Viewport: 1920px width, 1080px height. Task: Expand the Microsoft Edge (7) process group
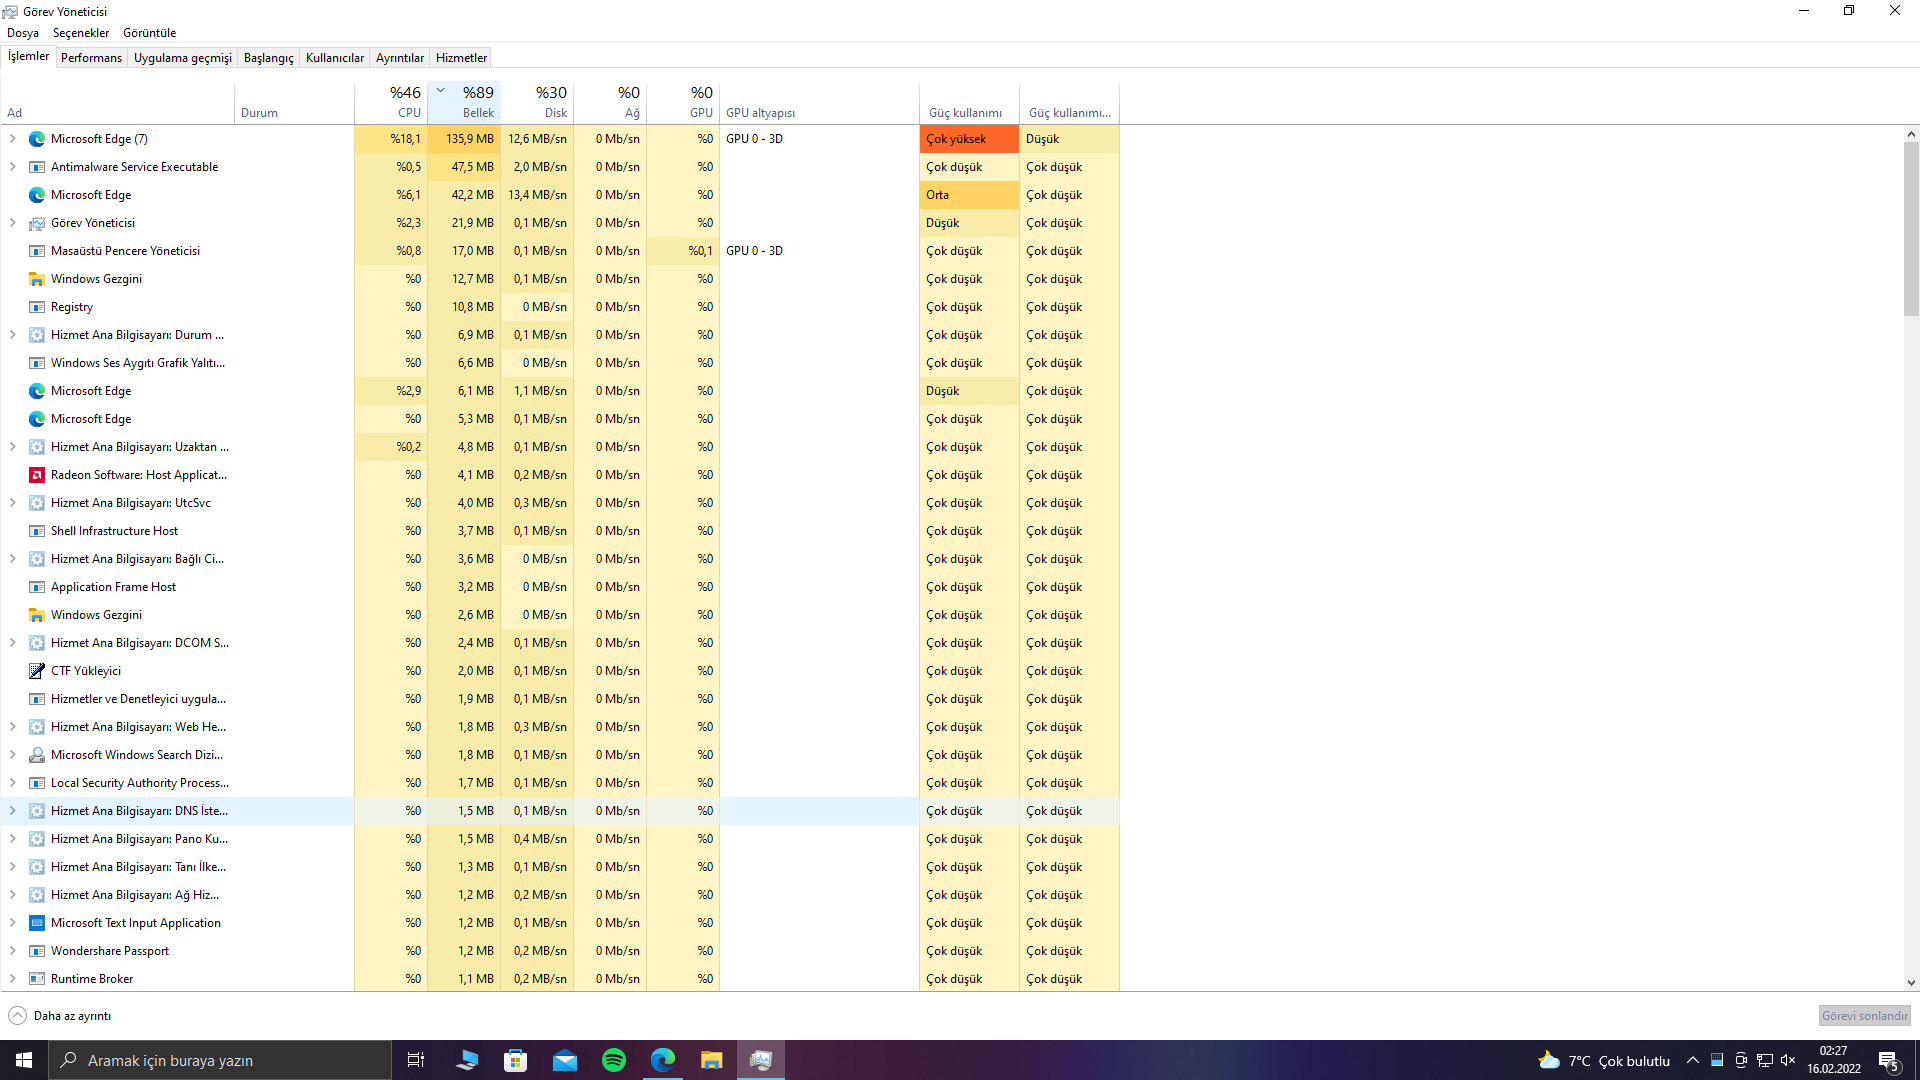pos(12,139)
